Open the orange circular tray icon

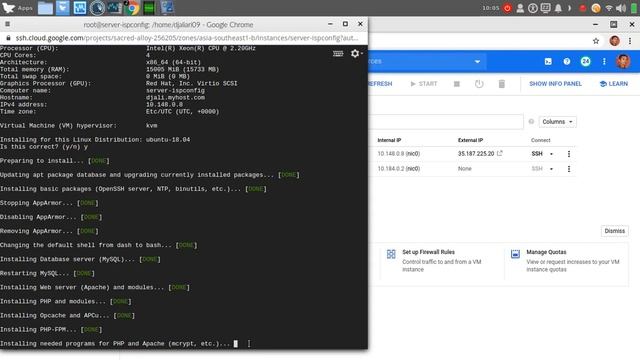(596, 8)
